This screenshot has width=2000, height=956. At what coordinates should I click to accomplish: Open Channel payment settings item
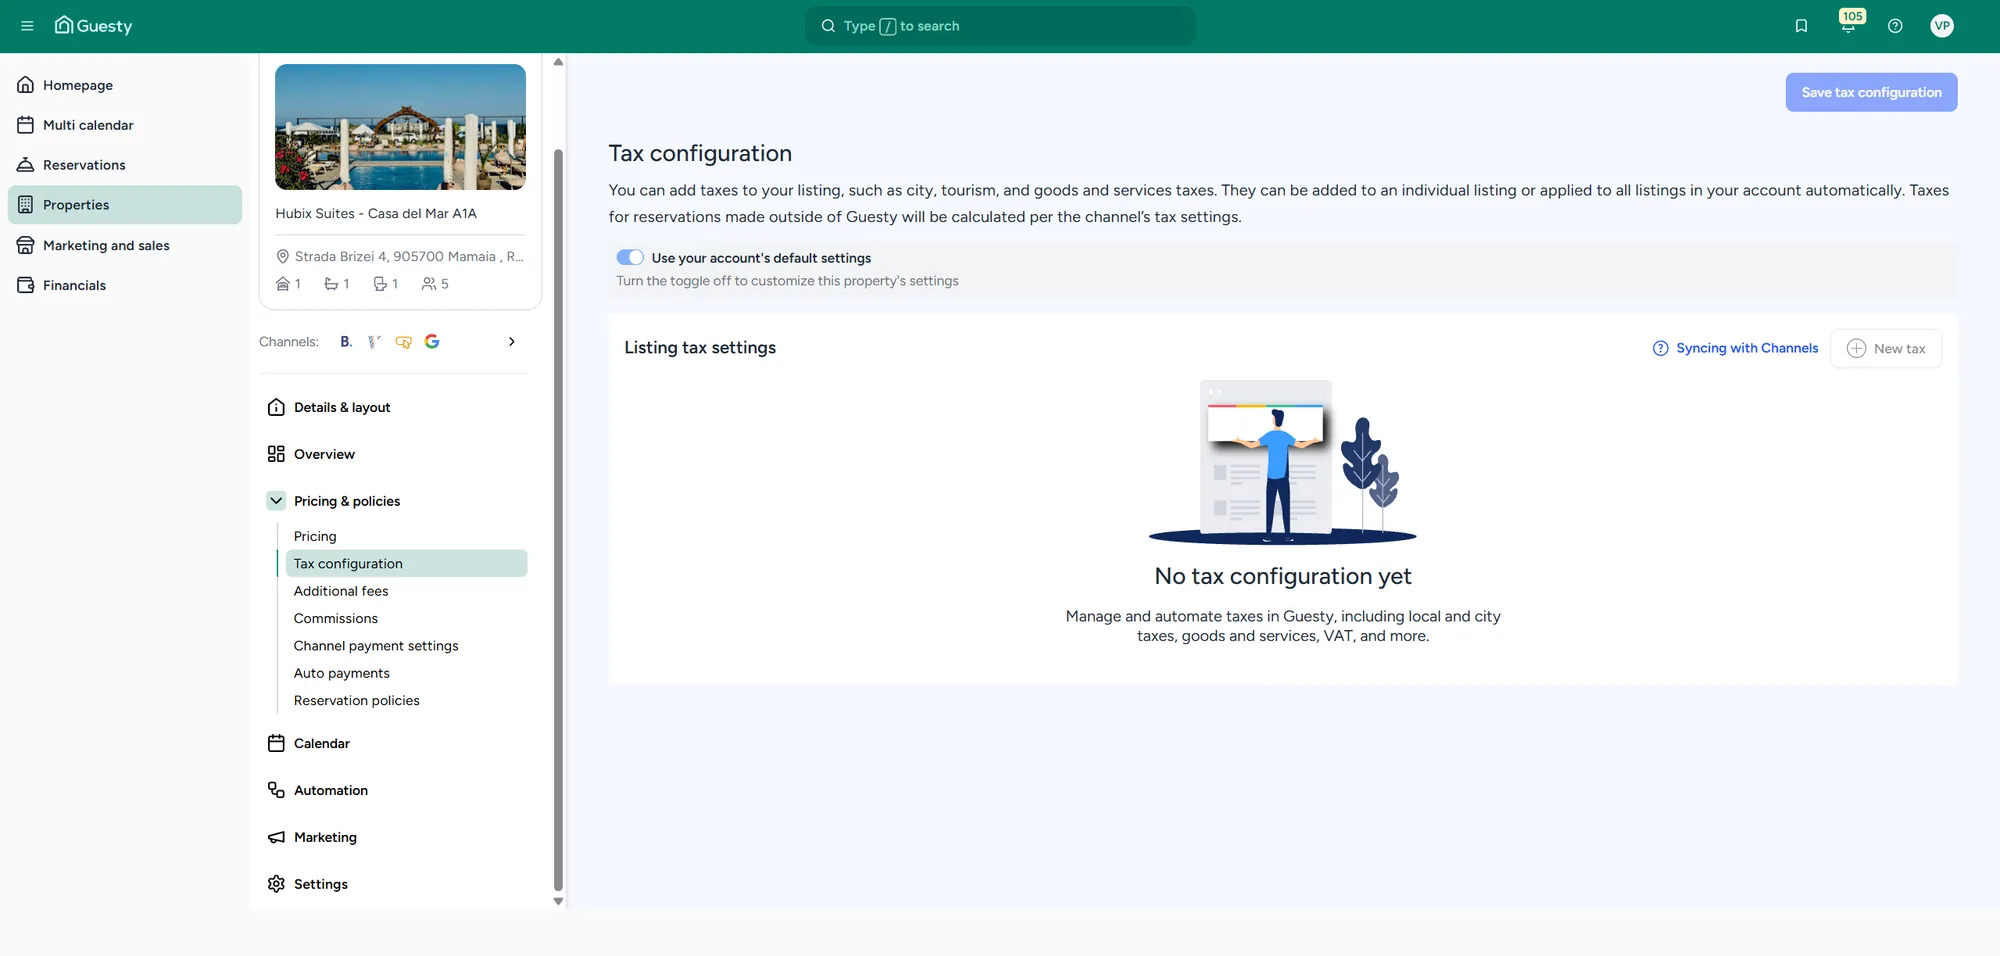coord(376,646)
